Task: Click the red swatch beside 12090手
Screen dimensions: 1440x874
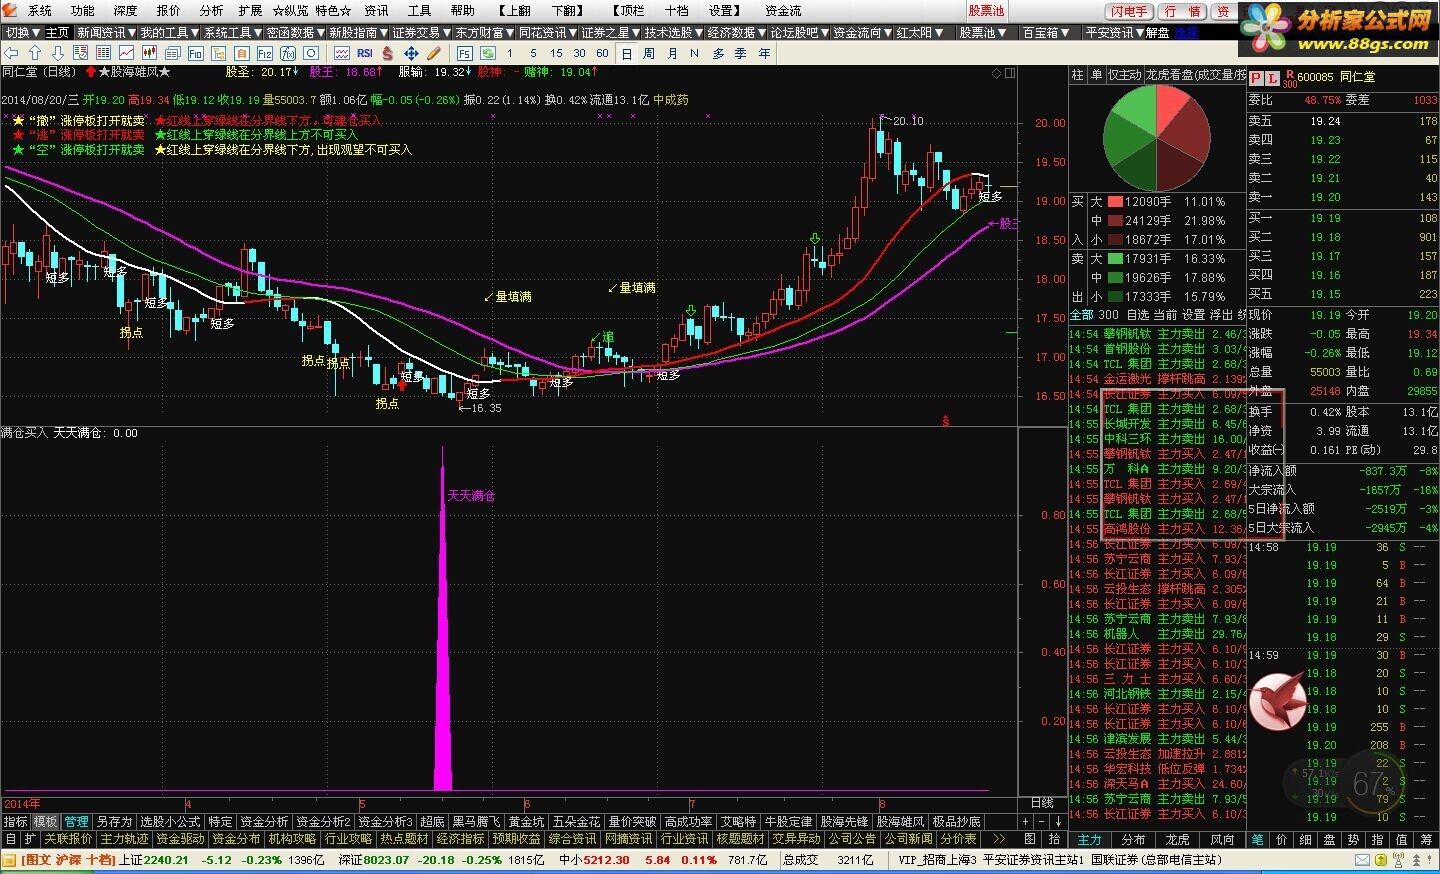Action: pos(1115,201)
